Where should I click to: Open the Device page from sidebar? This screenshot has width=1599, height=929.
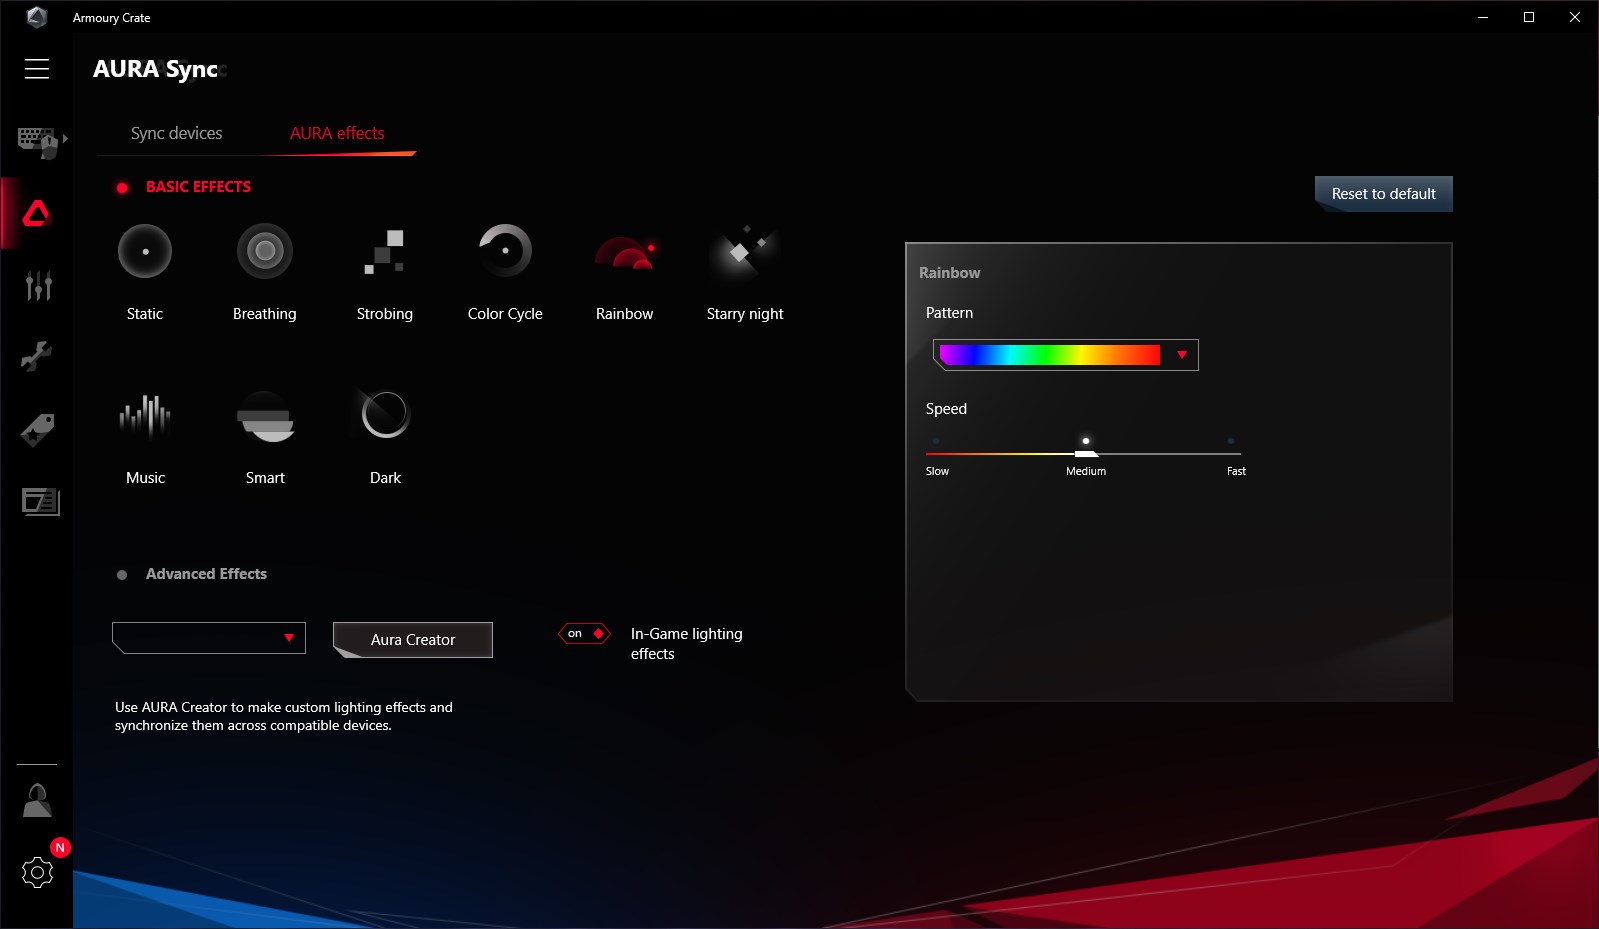point(38,142)
